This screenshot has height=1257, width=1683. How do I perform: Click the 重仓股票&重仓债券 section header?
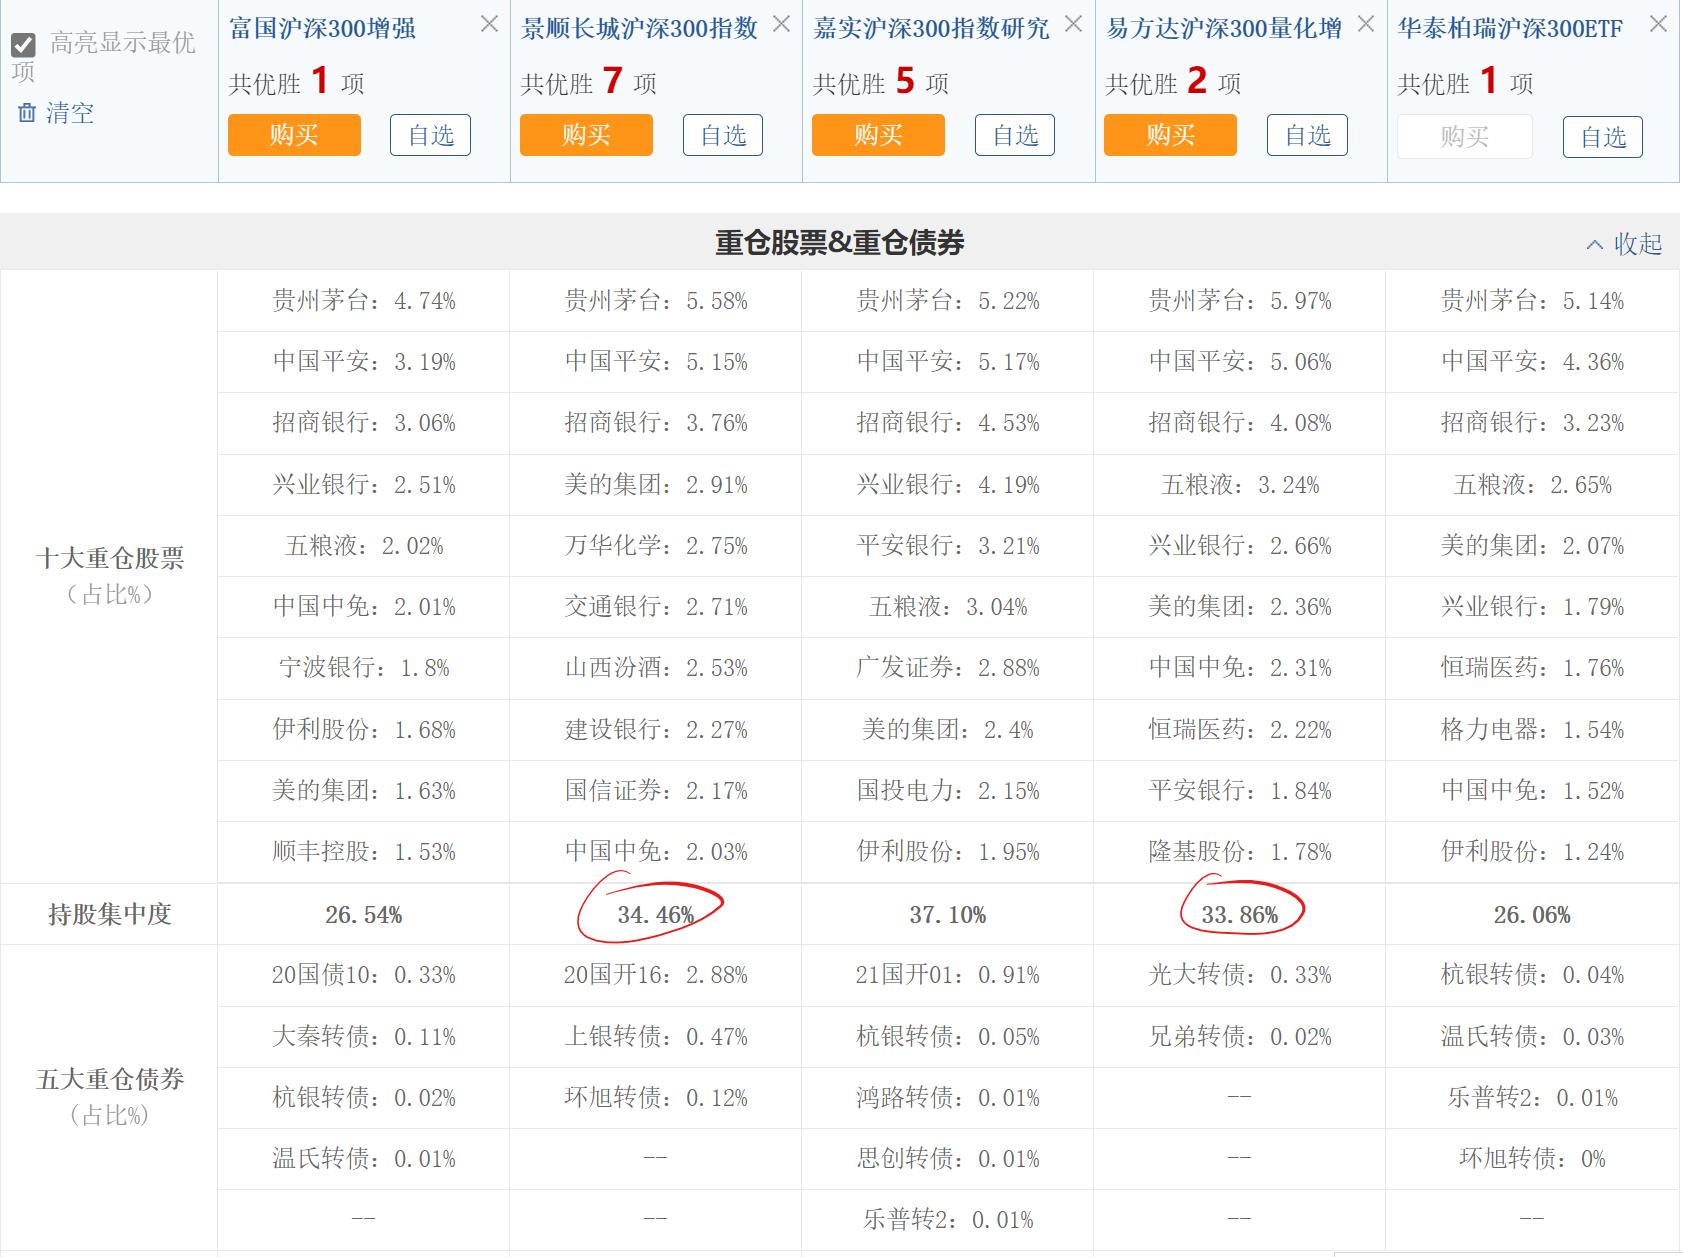(x=840, y=243)
